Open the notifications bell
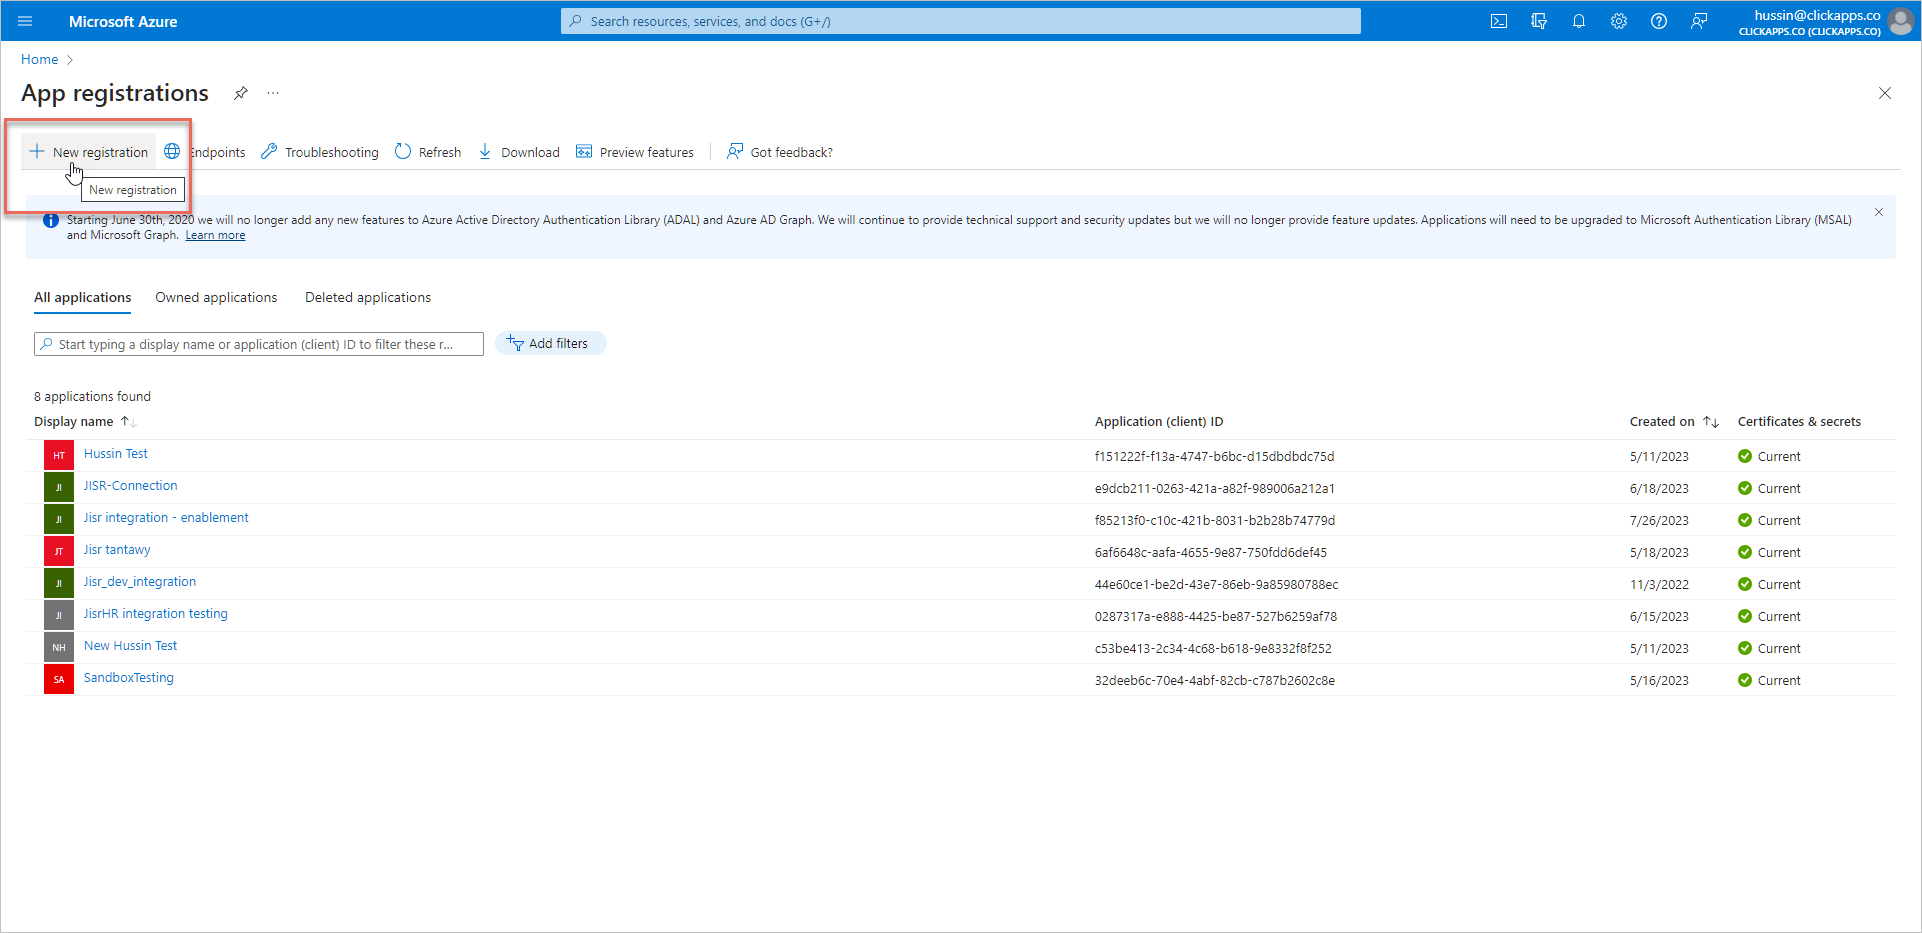 (x=1578, y=21)
